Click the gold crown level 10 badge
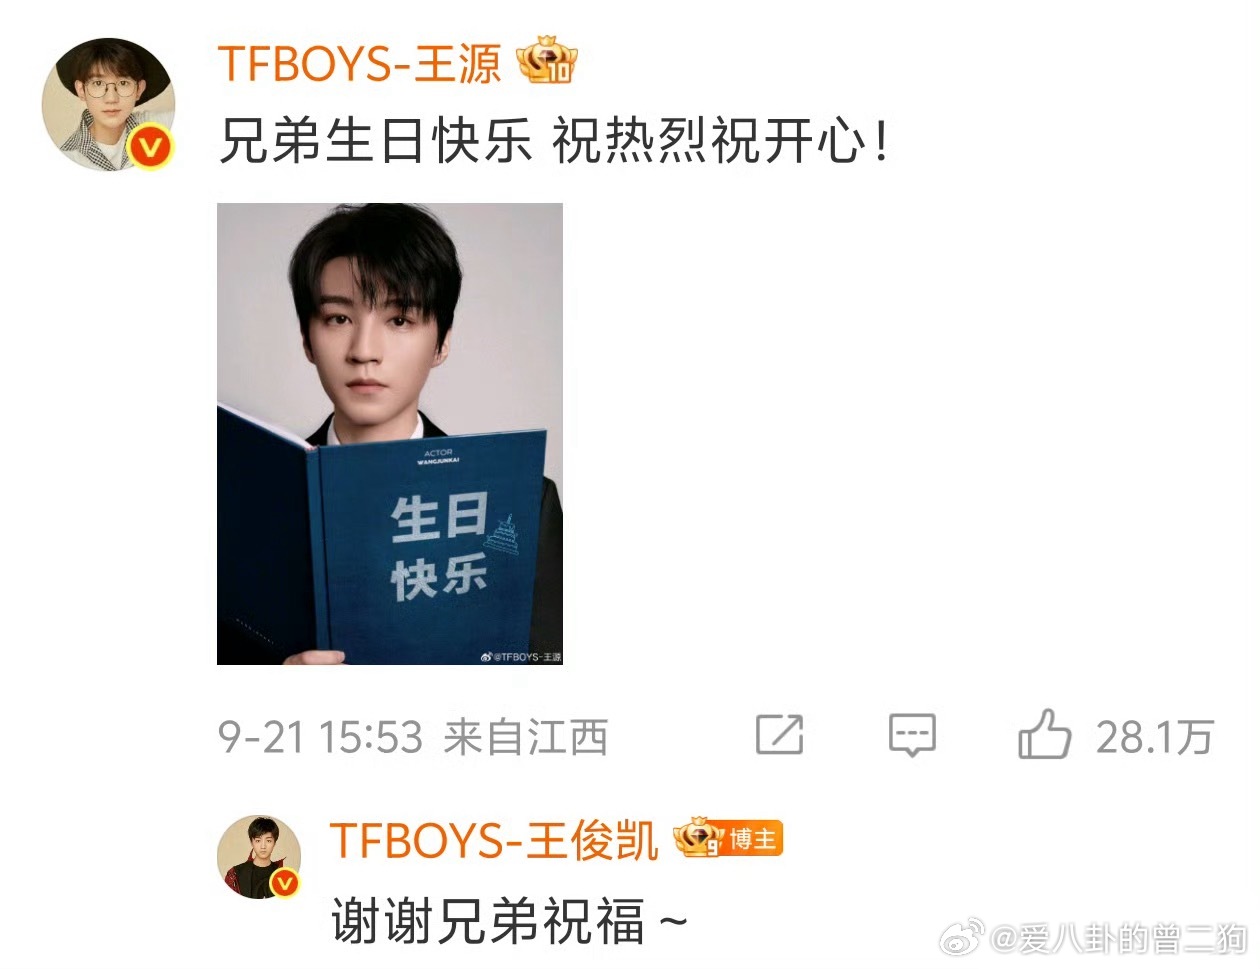Screen dimensions: 1260x969 click(x=547, y=61)
